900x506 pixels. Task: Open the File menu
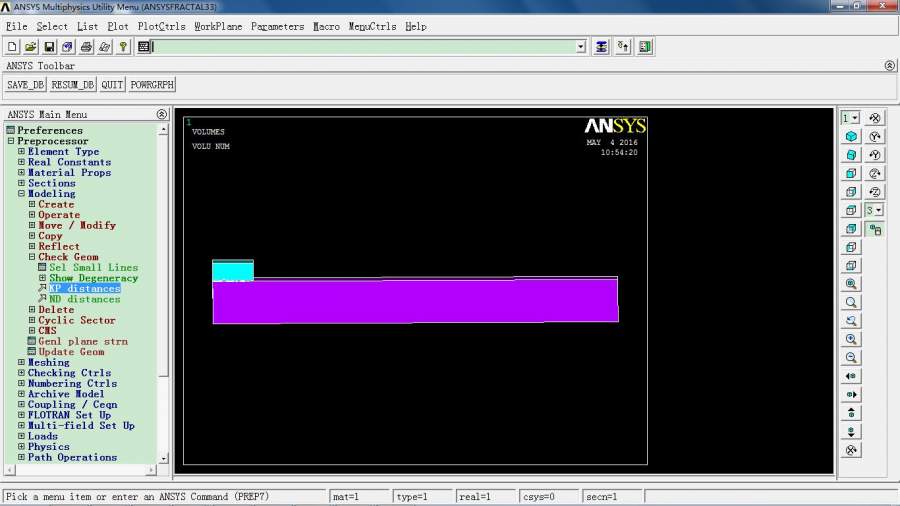point(16,26)
